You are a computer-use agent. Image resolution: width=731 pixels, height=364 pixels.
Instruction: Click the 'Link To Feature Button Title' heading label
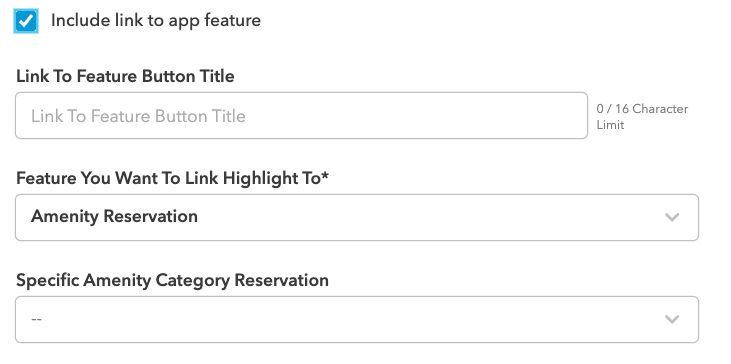[125, 76]
